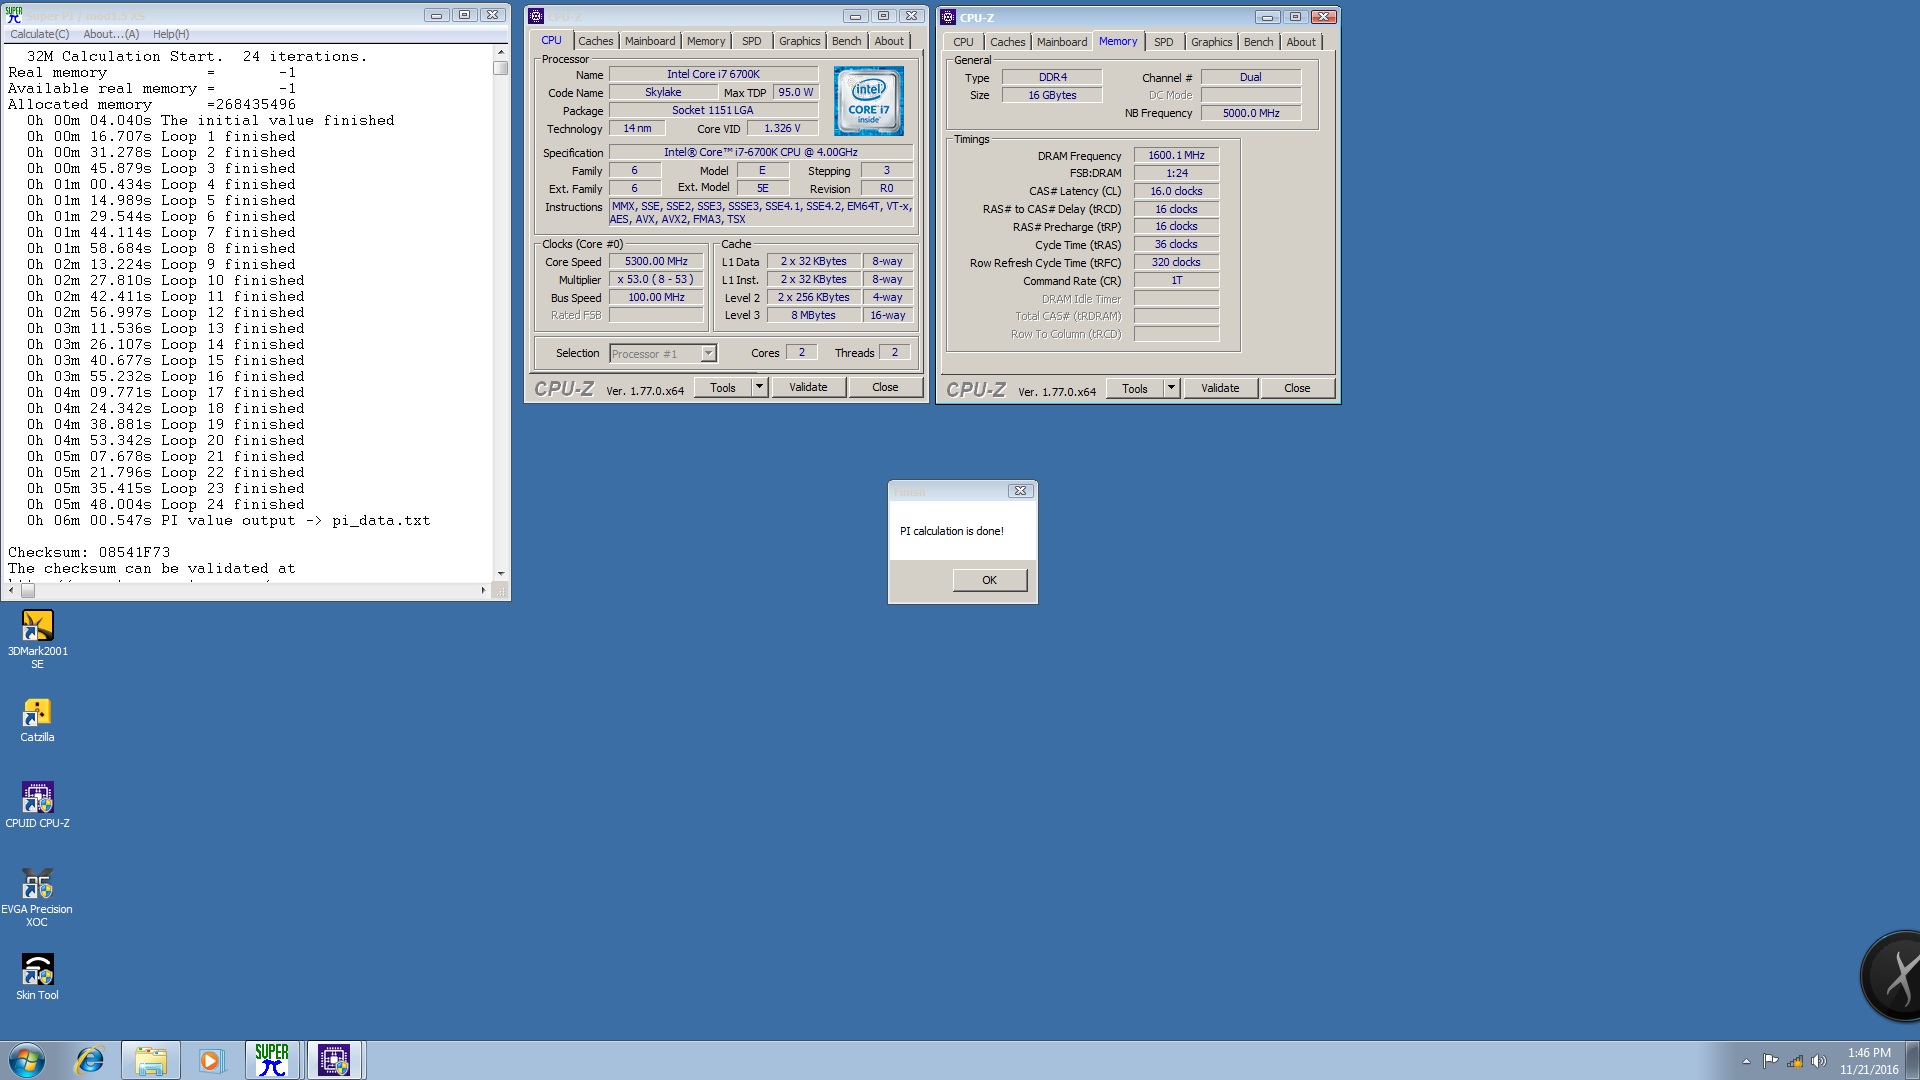Click the Super PI scroll down arrow
Viewport: 1920px width, 1080px height.
(x=501, y=574)
